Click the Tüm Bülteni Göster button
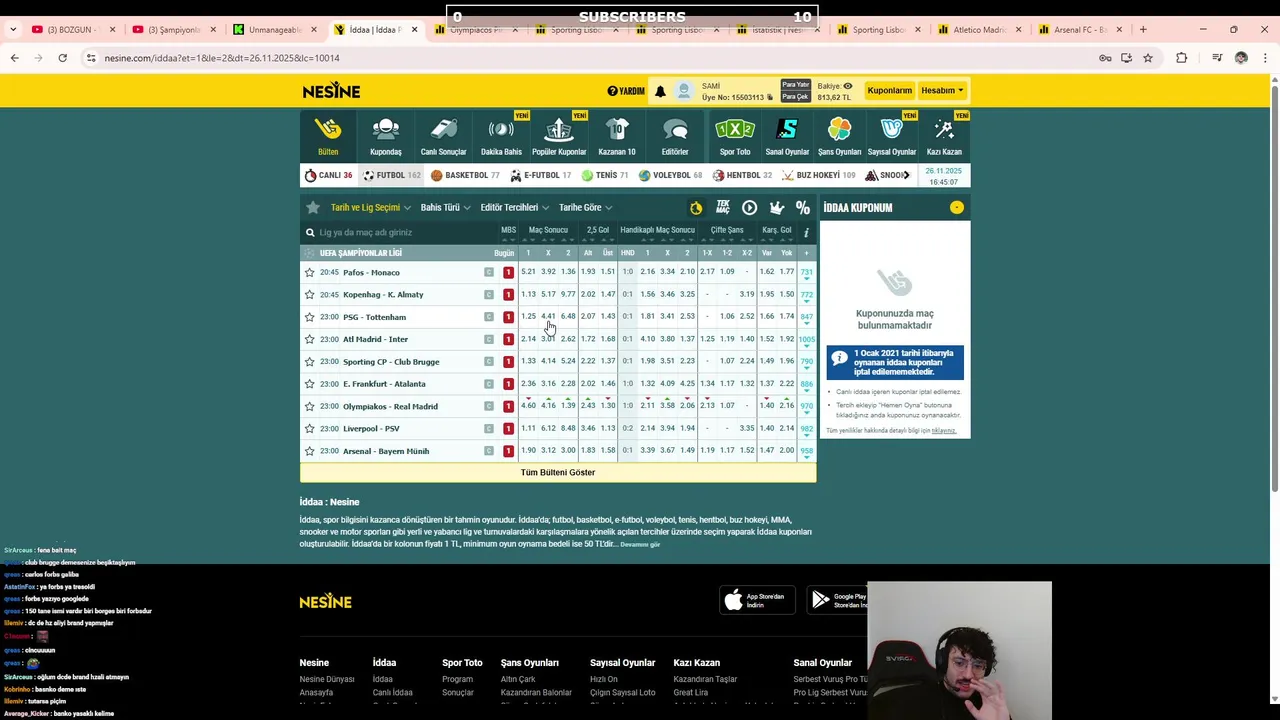The image size is (1280, 720). pos(558,472)
